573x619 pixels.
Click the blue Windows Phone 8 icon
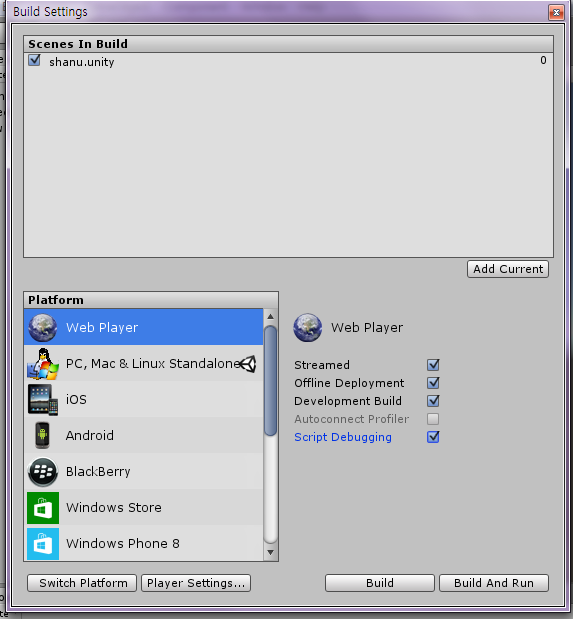(x=43, y=544)
